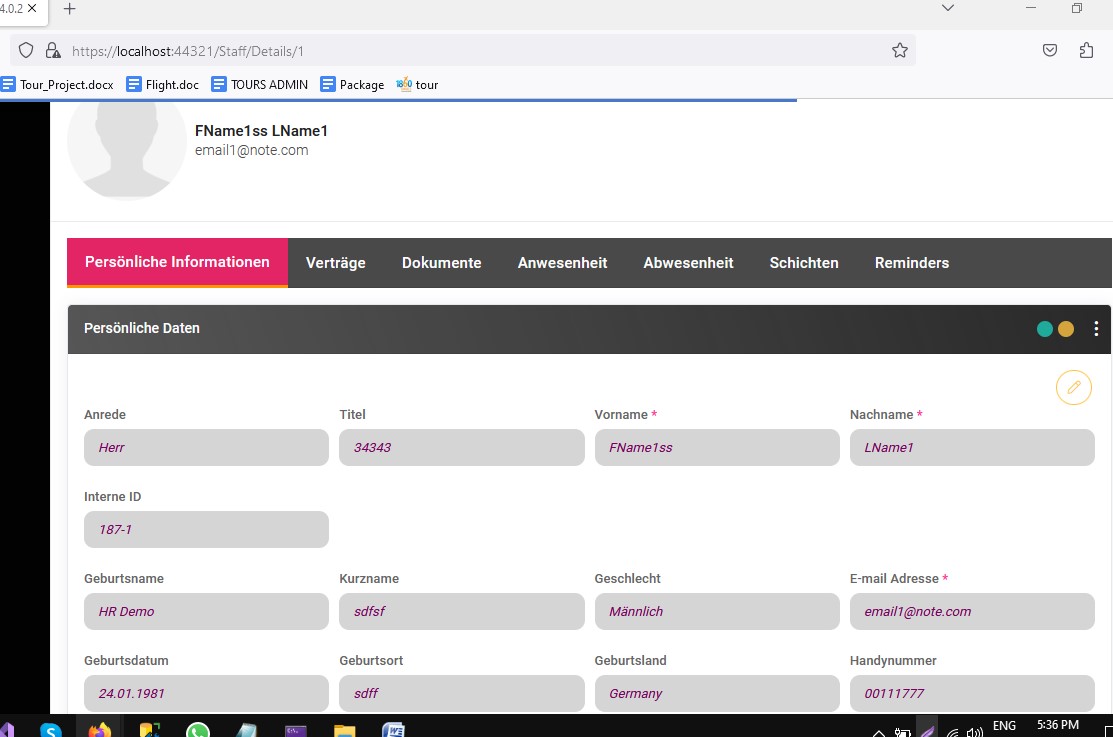Go to the Schichten tab
The width and height of the screenshot is (1113, 737).
[x=804, y=263]
